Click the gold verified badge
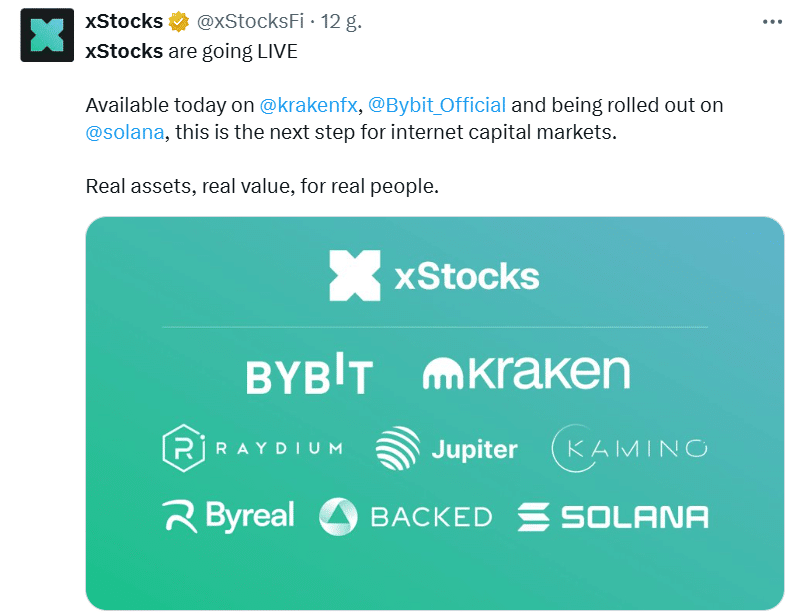Screen dimensions: 802x615 tap(179, 22)
